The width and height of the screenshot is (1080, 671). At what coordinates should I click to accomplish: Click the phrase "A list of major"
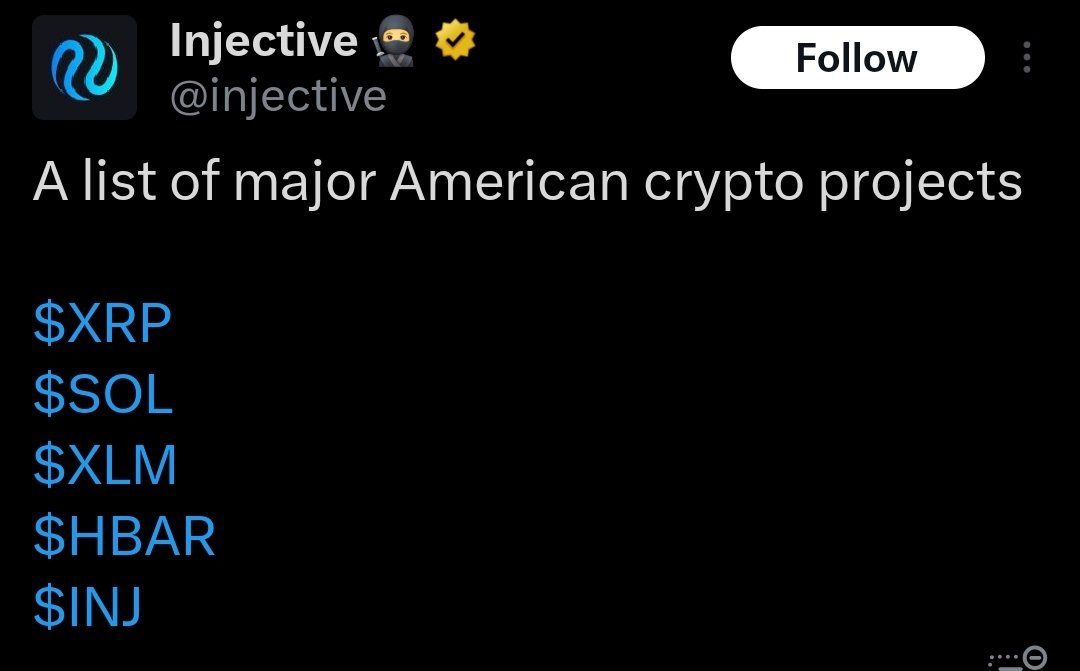click(205, 183)
